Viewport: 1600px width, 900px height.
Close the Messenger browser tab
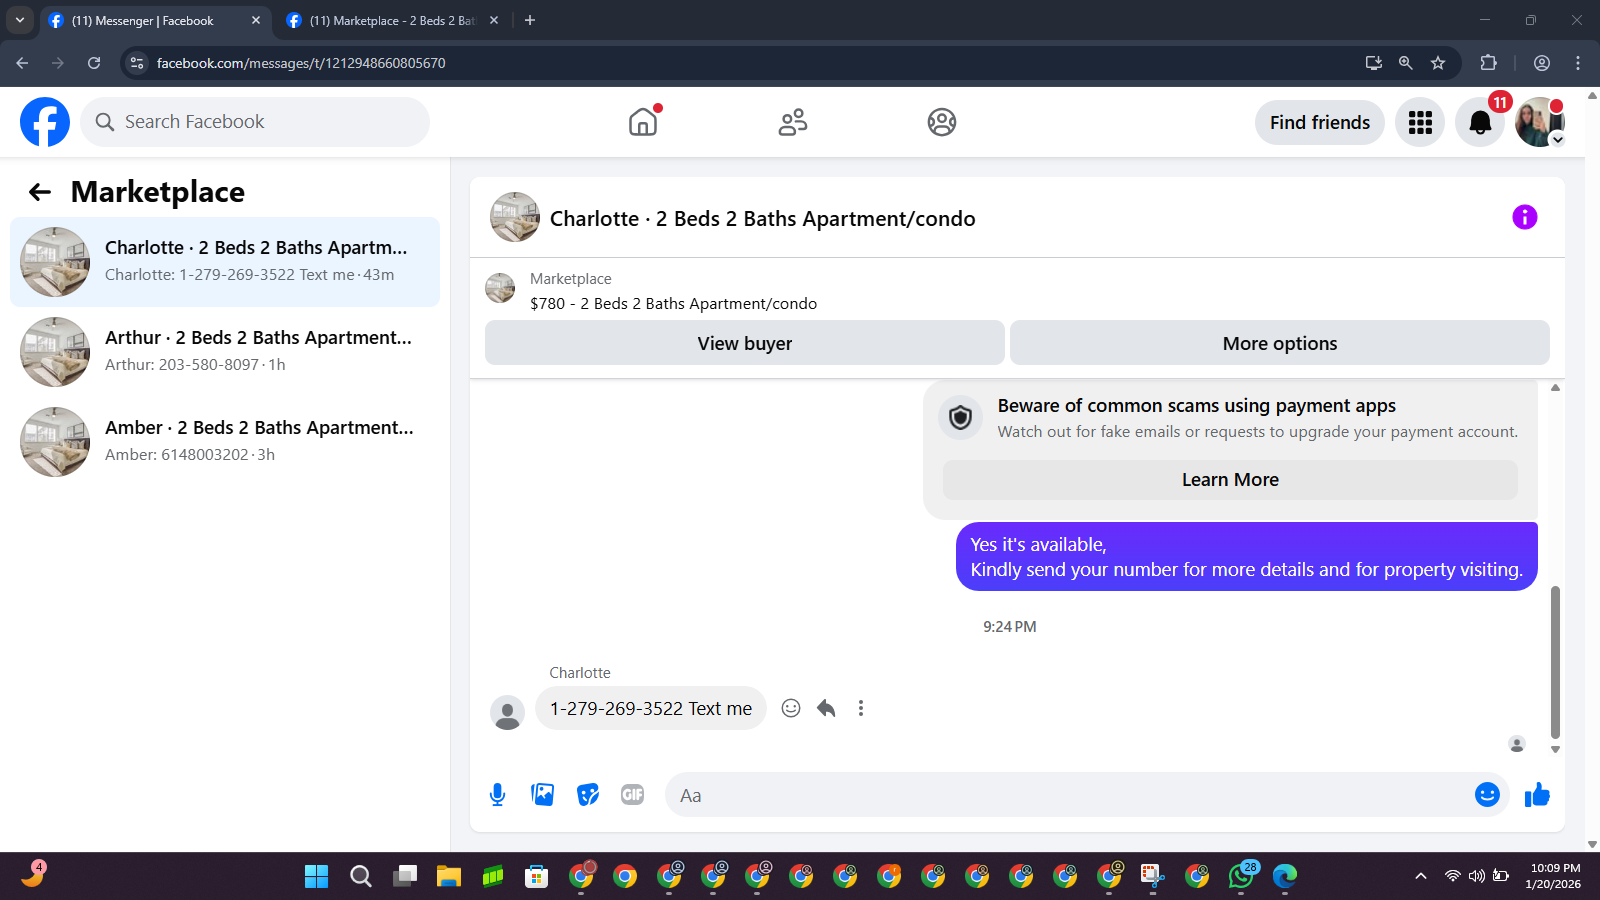[256, 20]
